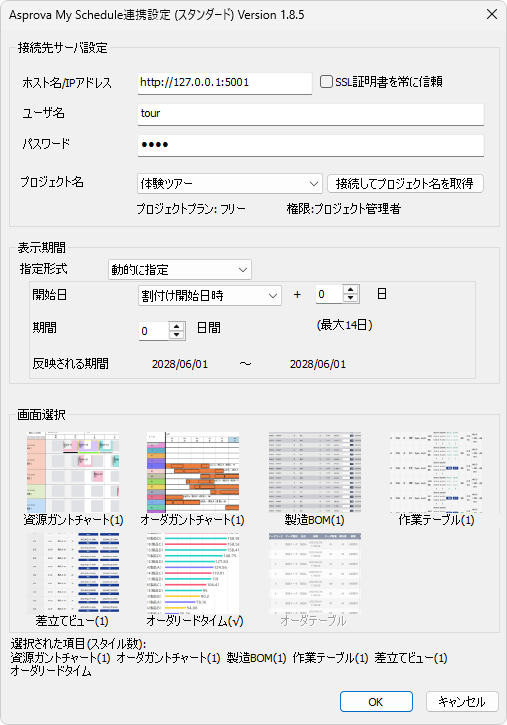Increase the 開始日 offset days spinner

(351, 289)
